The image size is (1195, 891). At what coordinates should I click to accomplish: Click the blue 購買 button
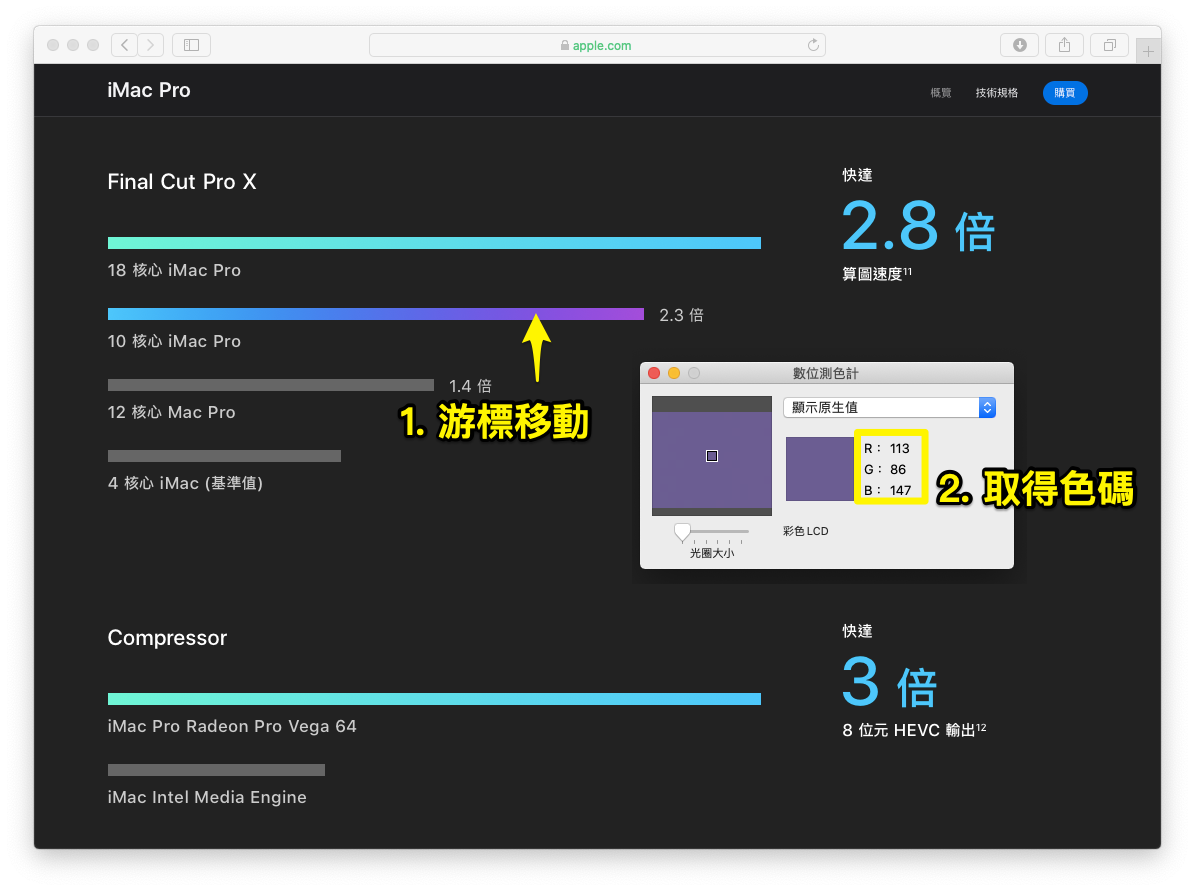(1065, 93)
